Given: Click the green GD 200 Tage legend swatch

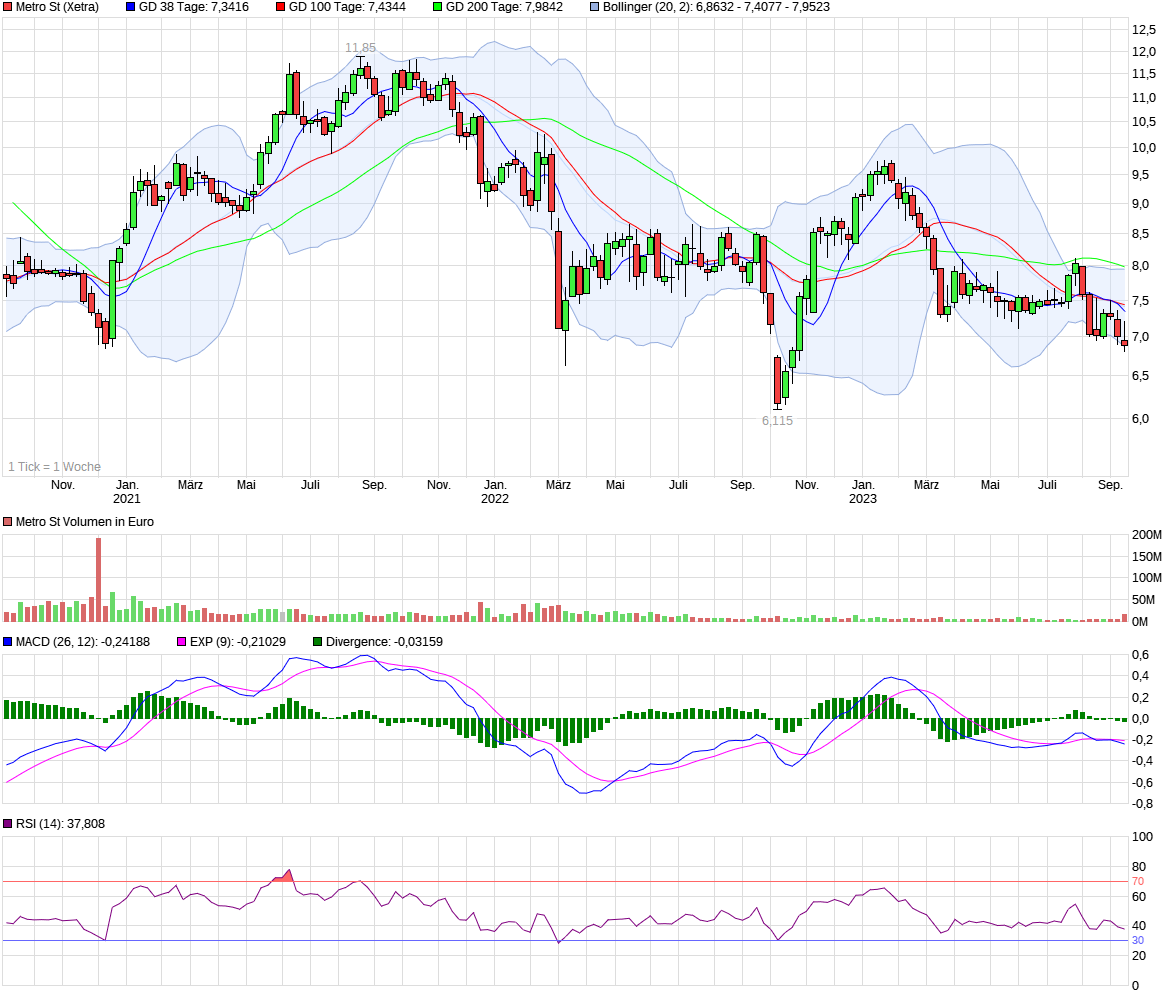Looking at the screenshot, I should pyautogui.click(x=437, y=7).
